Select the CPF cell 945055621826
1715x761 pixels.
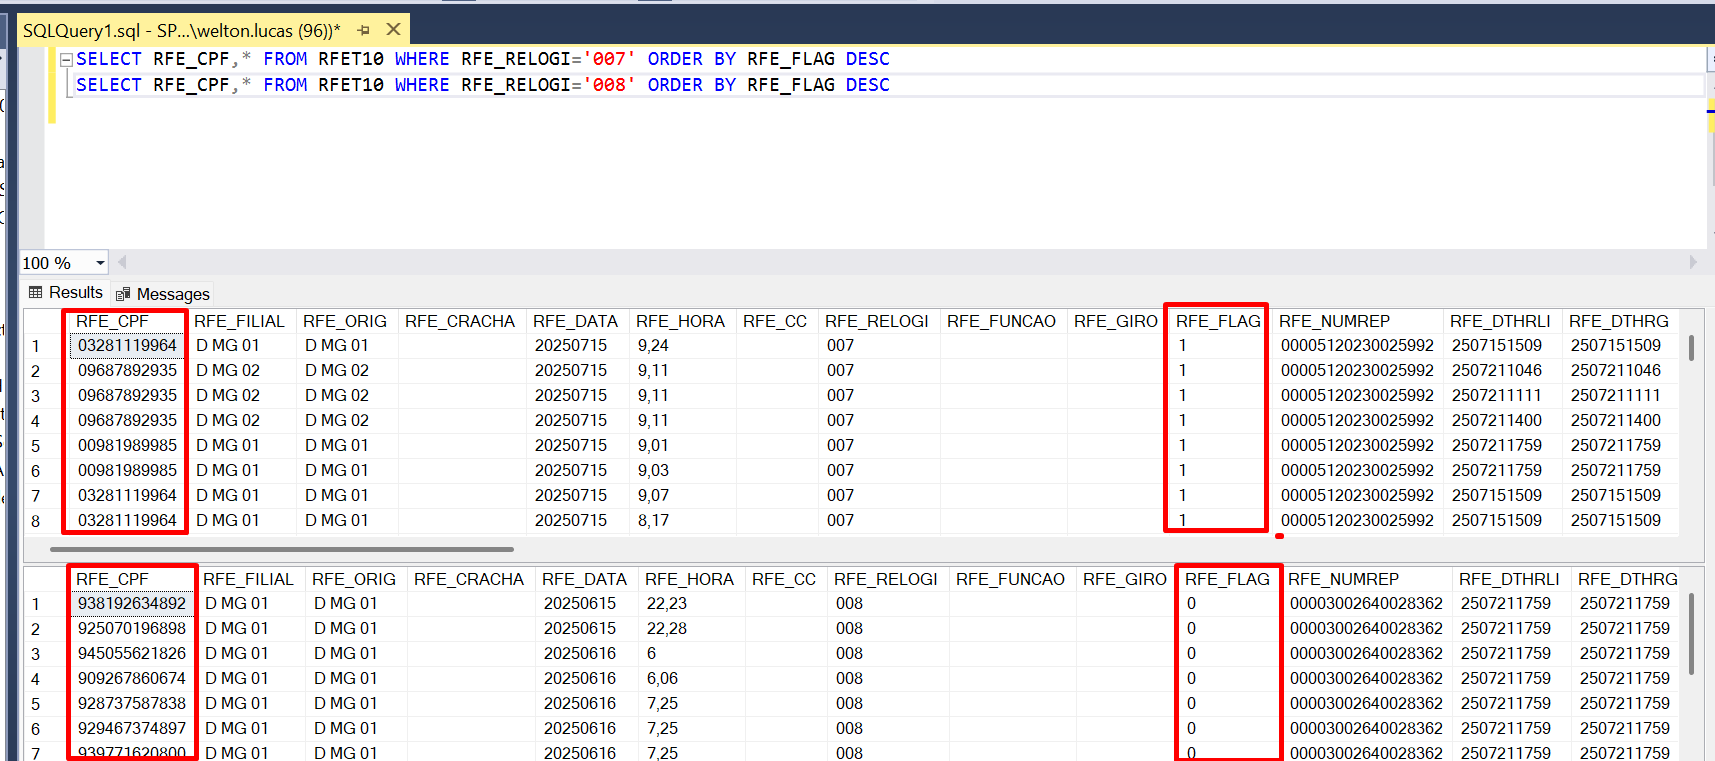(x=132, y=653)
